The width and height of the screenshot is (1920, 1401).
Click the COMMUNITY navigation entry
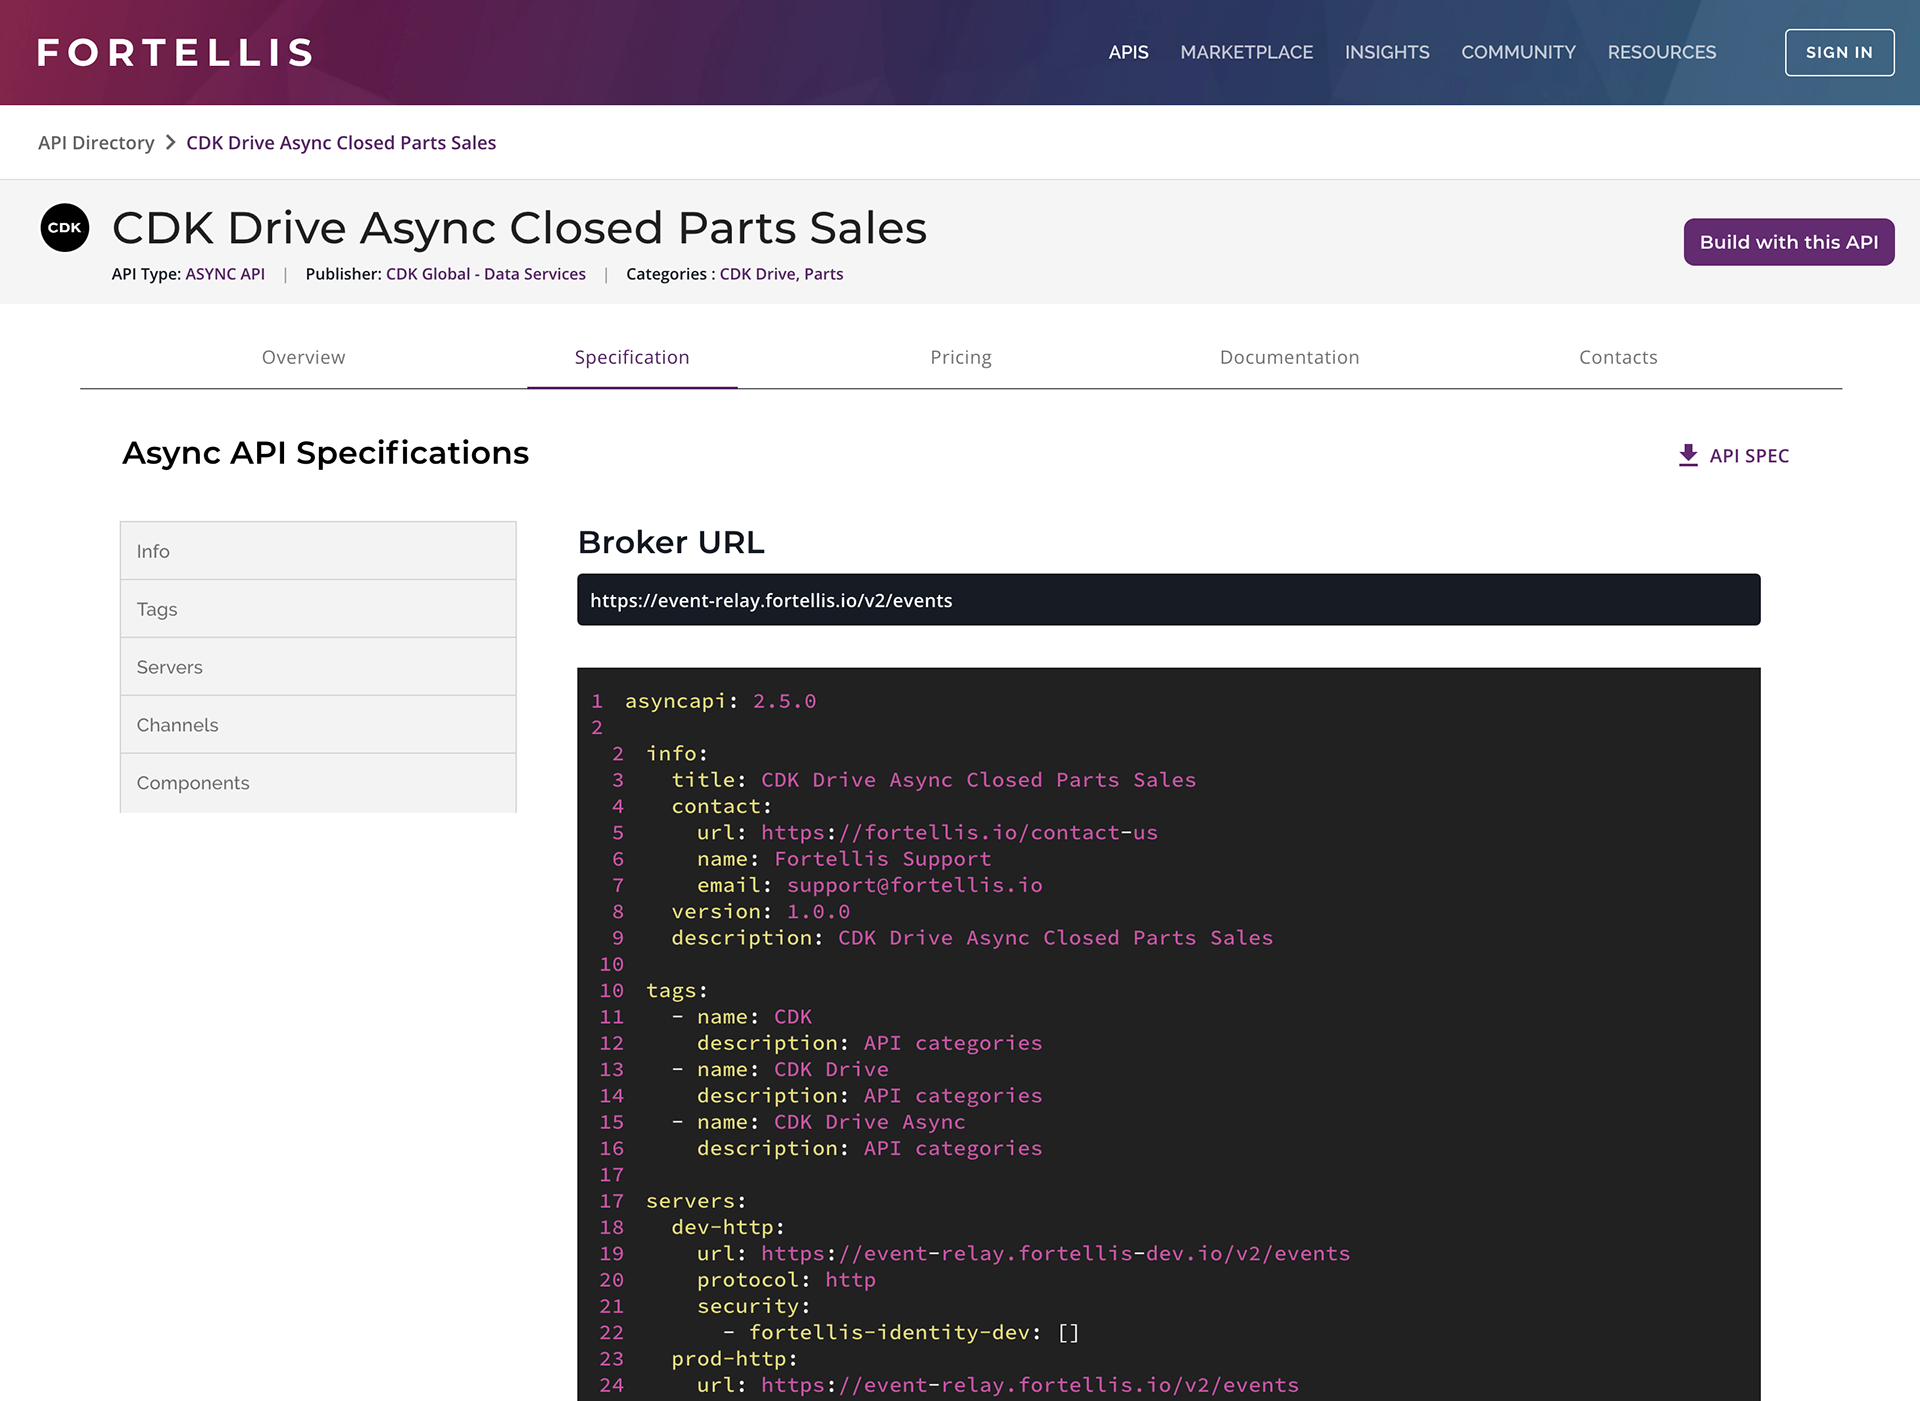[1518, 52]
